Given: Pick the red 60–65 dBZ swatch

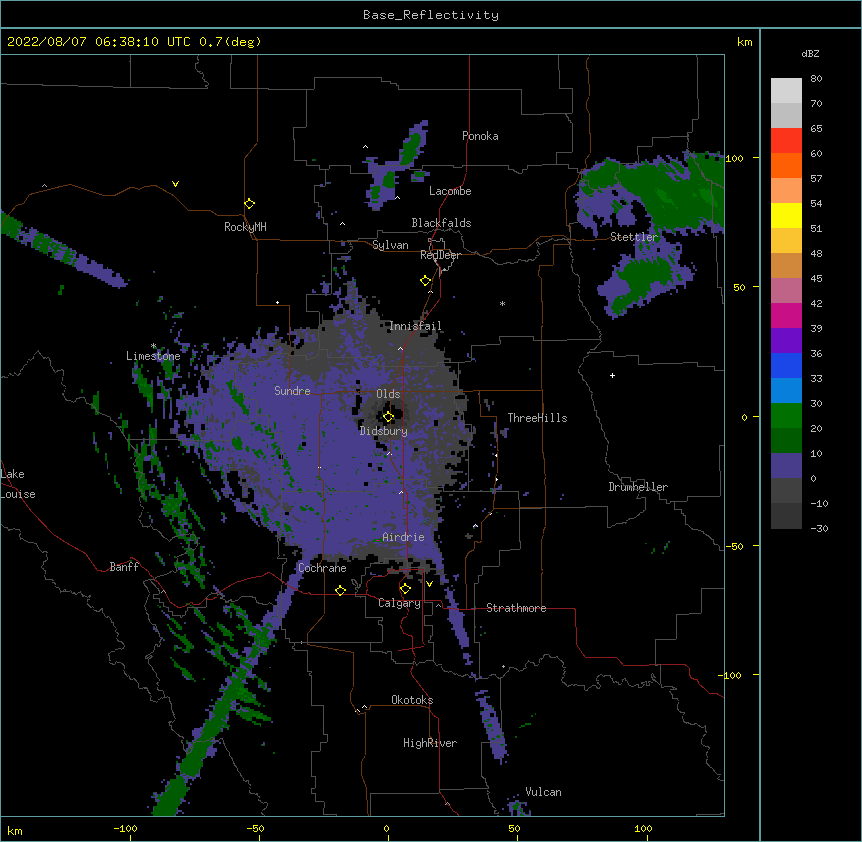Looking at the screenshot, I should click(x=786, y=141).
